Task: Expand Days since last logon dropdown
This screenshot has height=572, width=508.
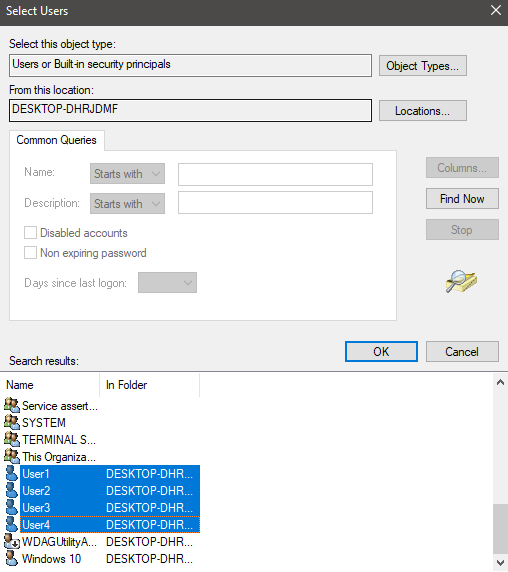Action: point(167,282)
